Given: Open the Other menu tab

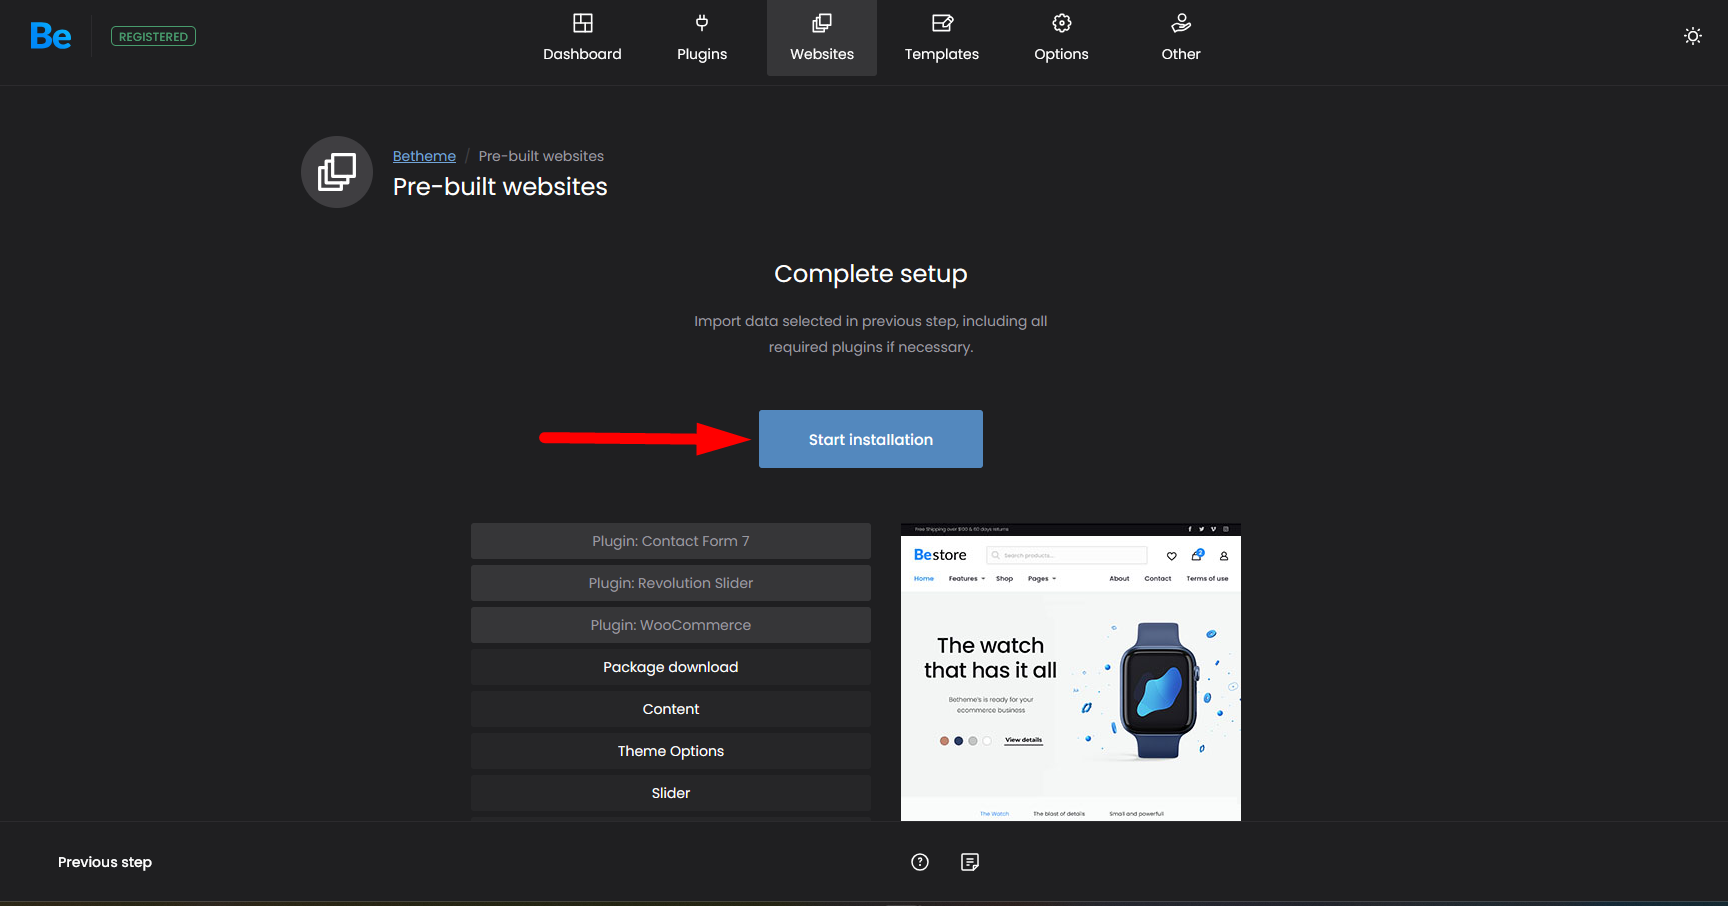Looking at the screenshot, I should [x=1181, y=38].
